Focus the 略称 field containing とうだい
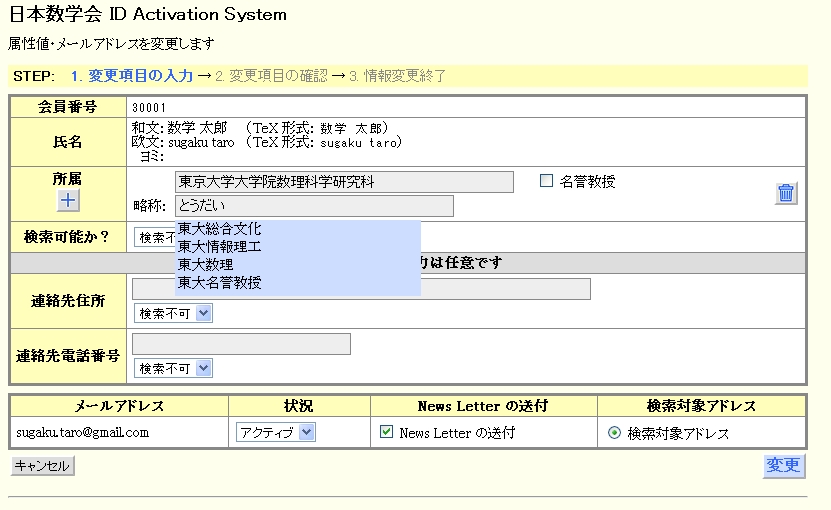This screenshot has height=510, width=831. pos(313,206)
